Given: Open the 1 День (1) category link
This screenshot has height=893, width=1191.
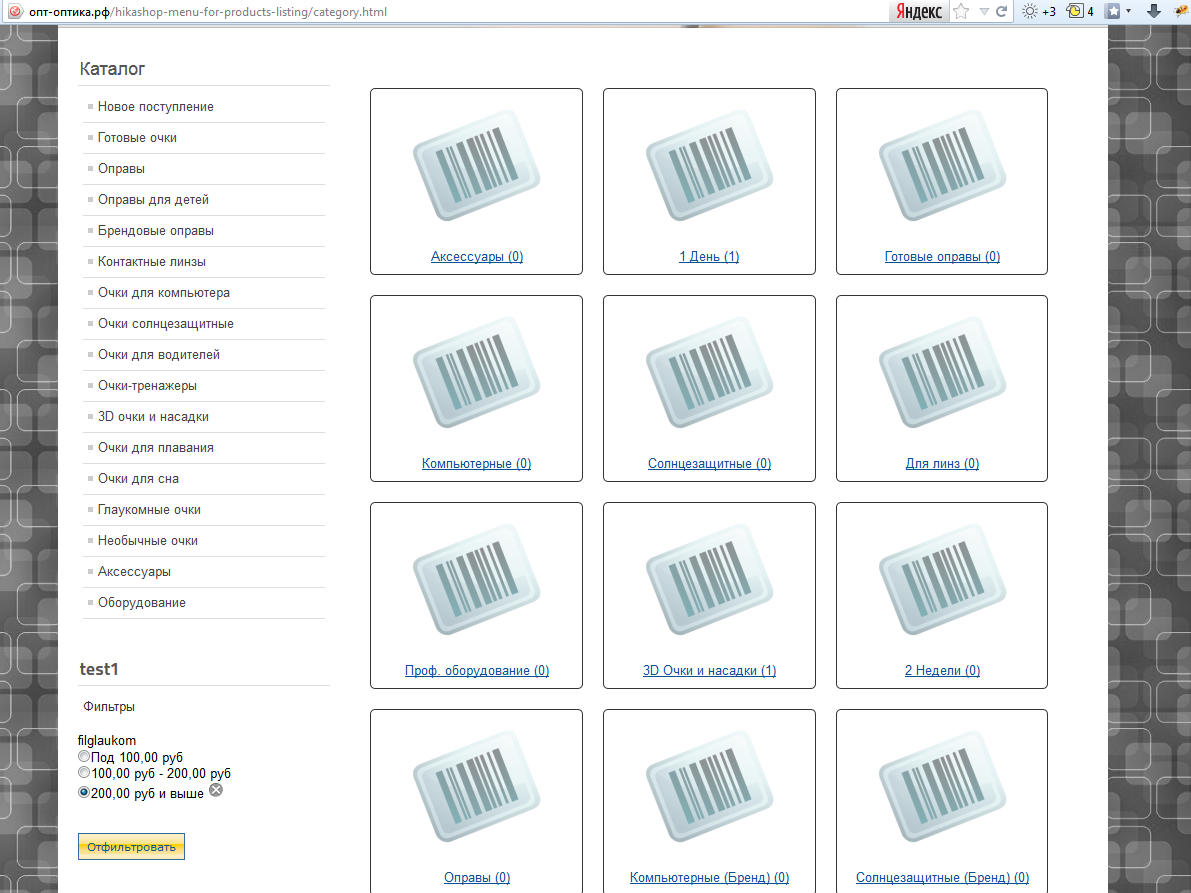Looking at the screenshot, I should (x=709, y=257).
